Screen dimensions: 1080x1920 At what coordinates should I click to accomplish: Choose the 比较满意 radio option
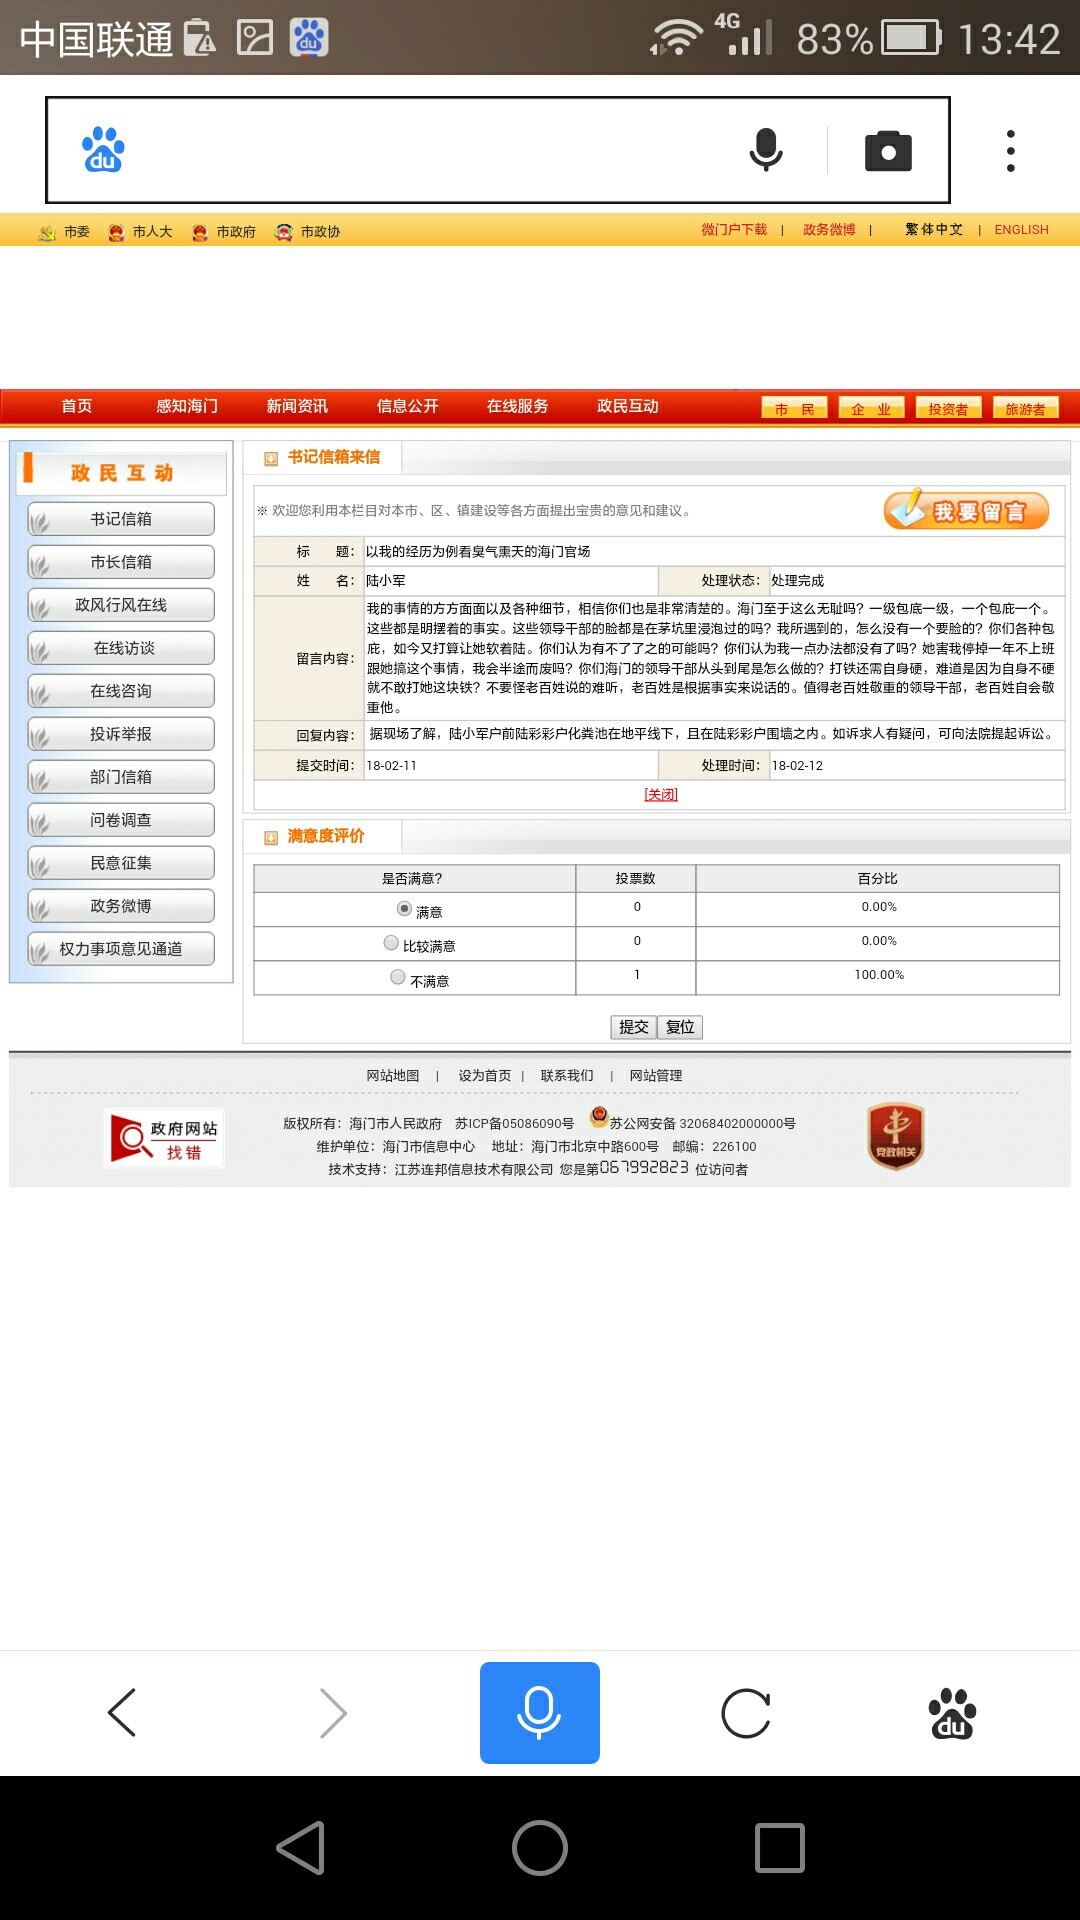coord(391,943)
